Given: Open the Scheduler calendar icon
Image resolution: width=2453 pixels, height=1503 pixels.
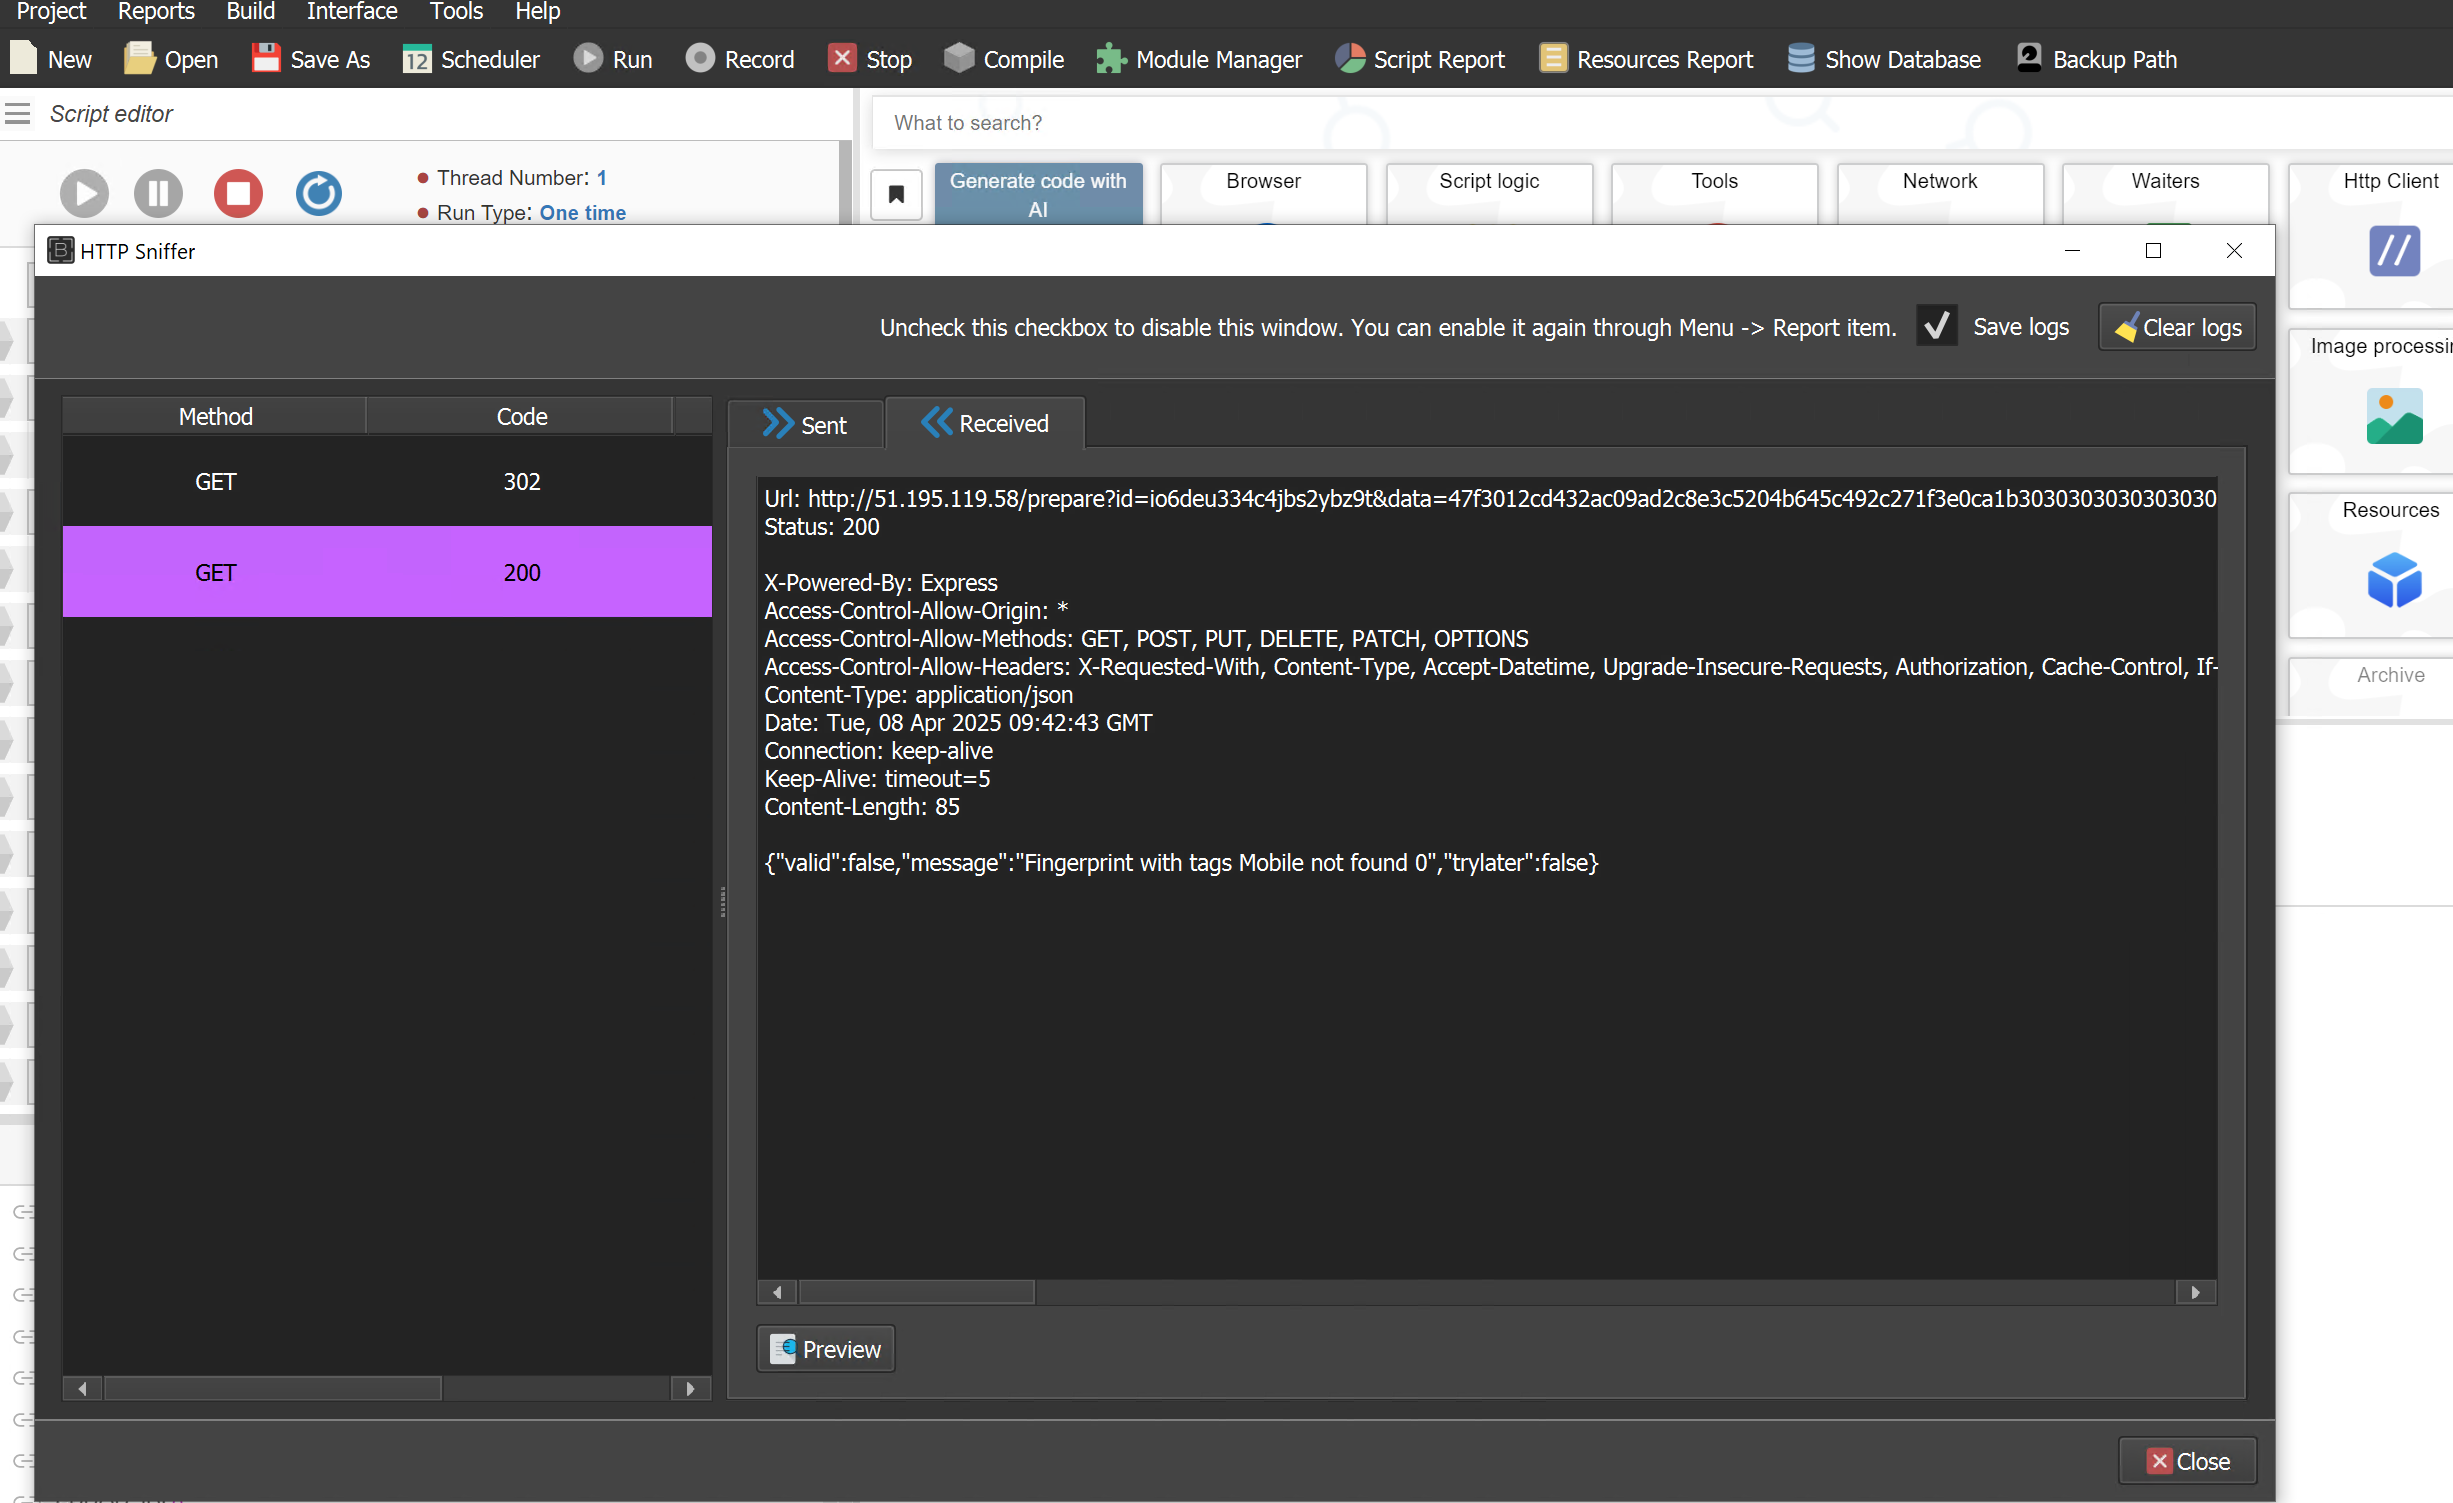Looking at the screenshot, I should pyautogui.click(x=416, y=59).
